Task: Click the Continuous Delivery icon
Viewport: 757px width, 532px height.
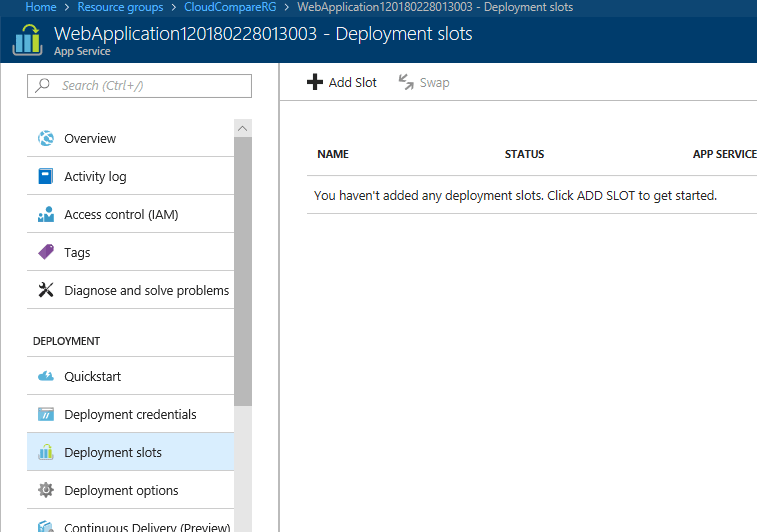Action: 46,527
